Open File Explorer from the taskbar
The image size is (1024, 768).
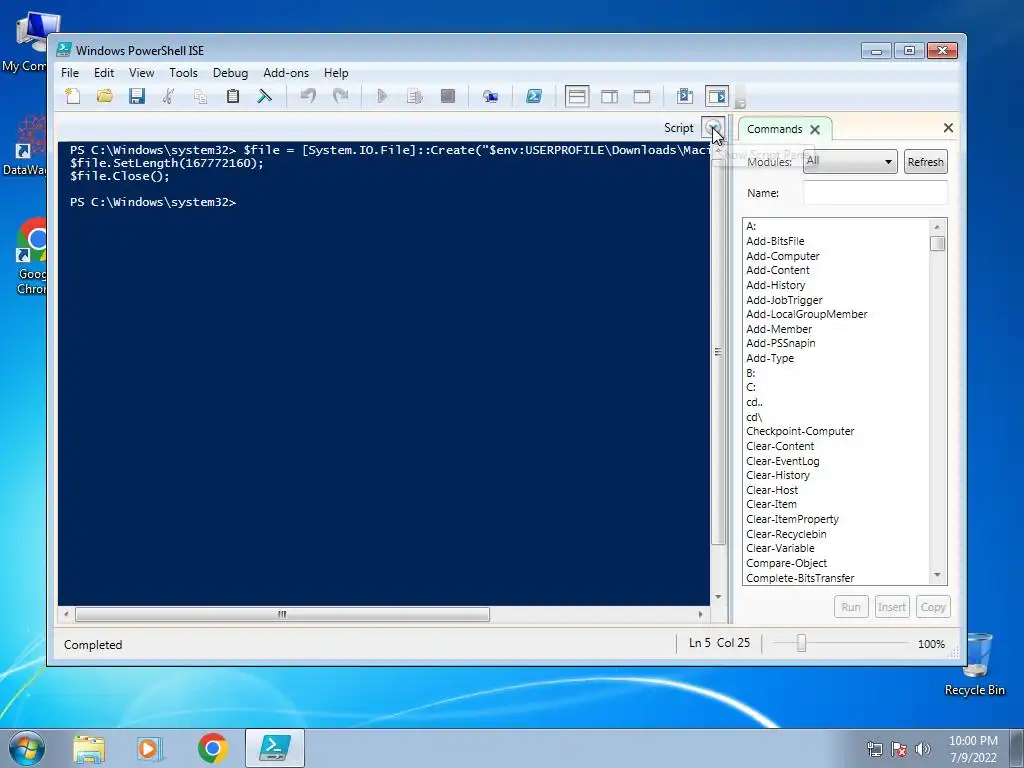[89, 748]
